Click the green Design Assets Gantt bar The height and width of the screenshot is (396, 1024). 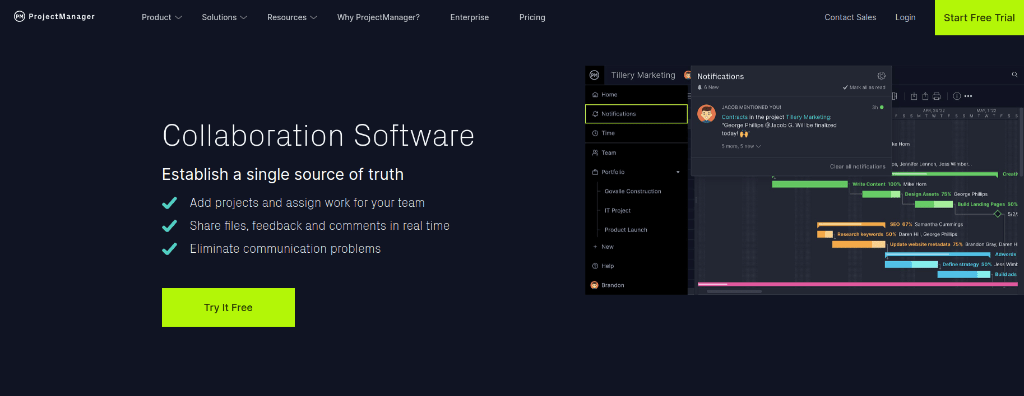tap(881, 194)
